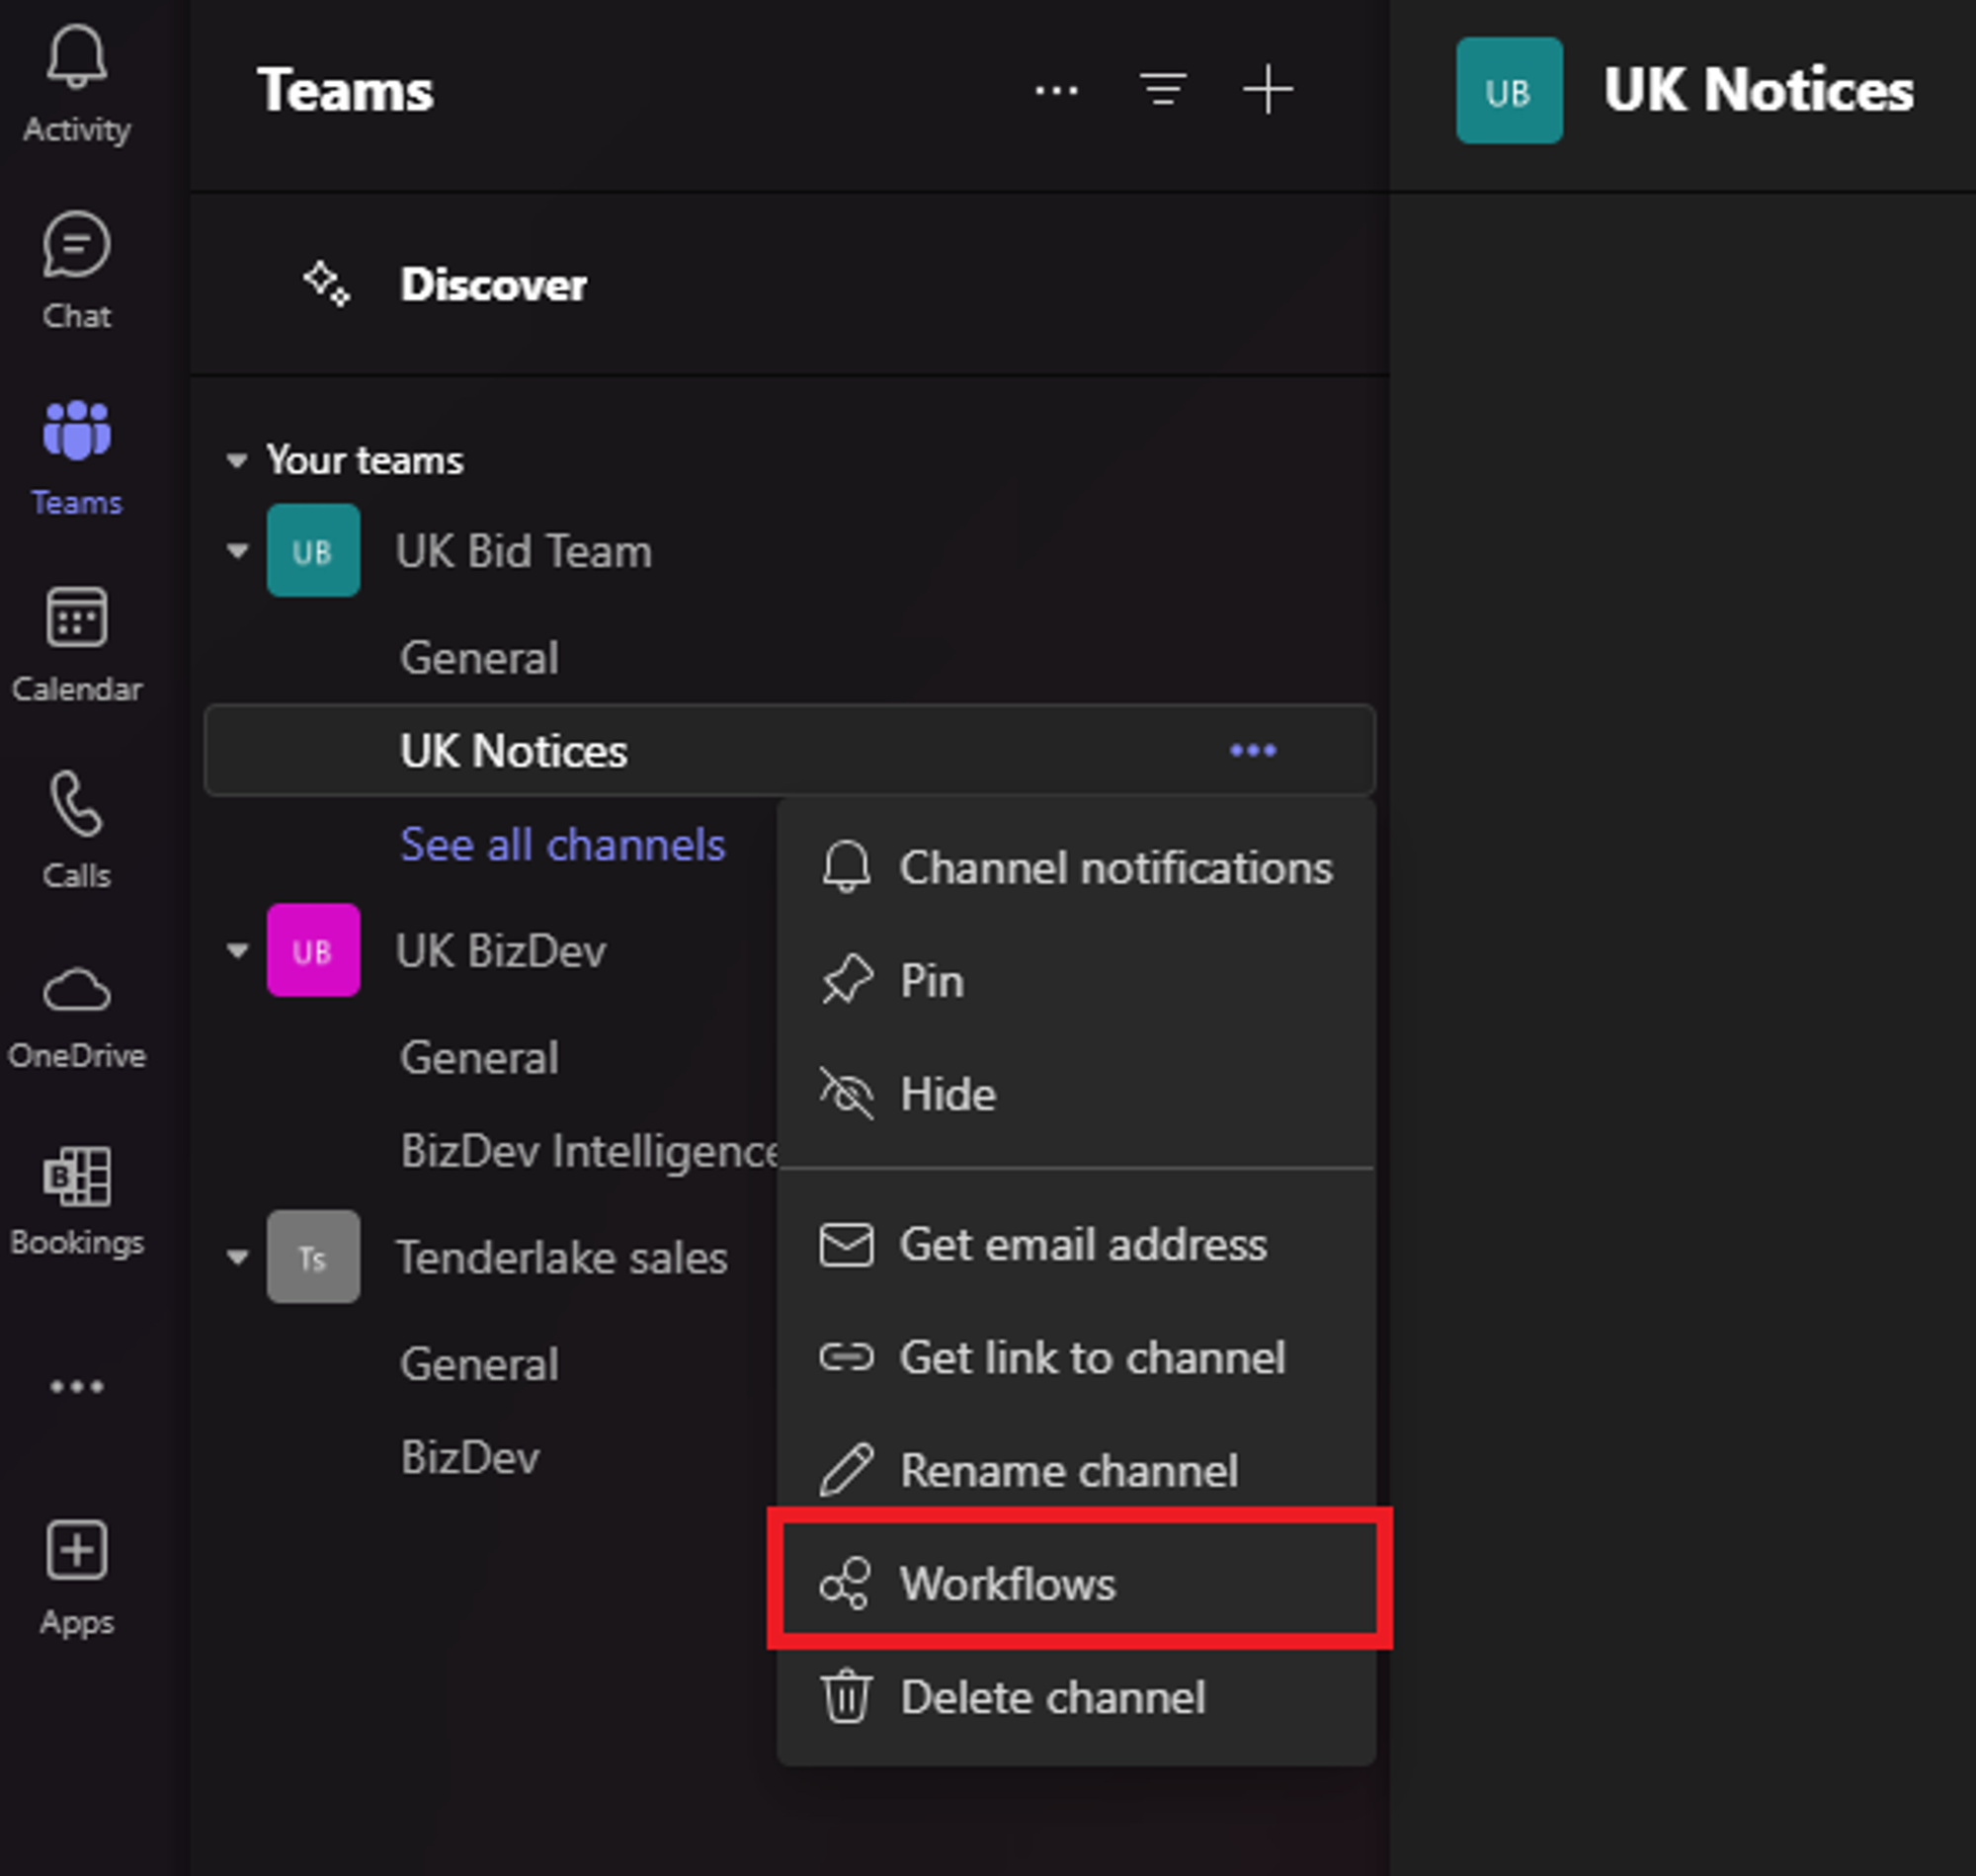Screen dimensions: 1976x1876
Task: Click See all channels link
Action: coord(562,845)
